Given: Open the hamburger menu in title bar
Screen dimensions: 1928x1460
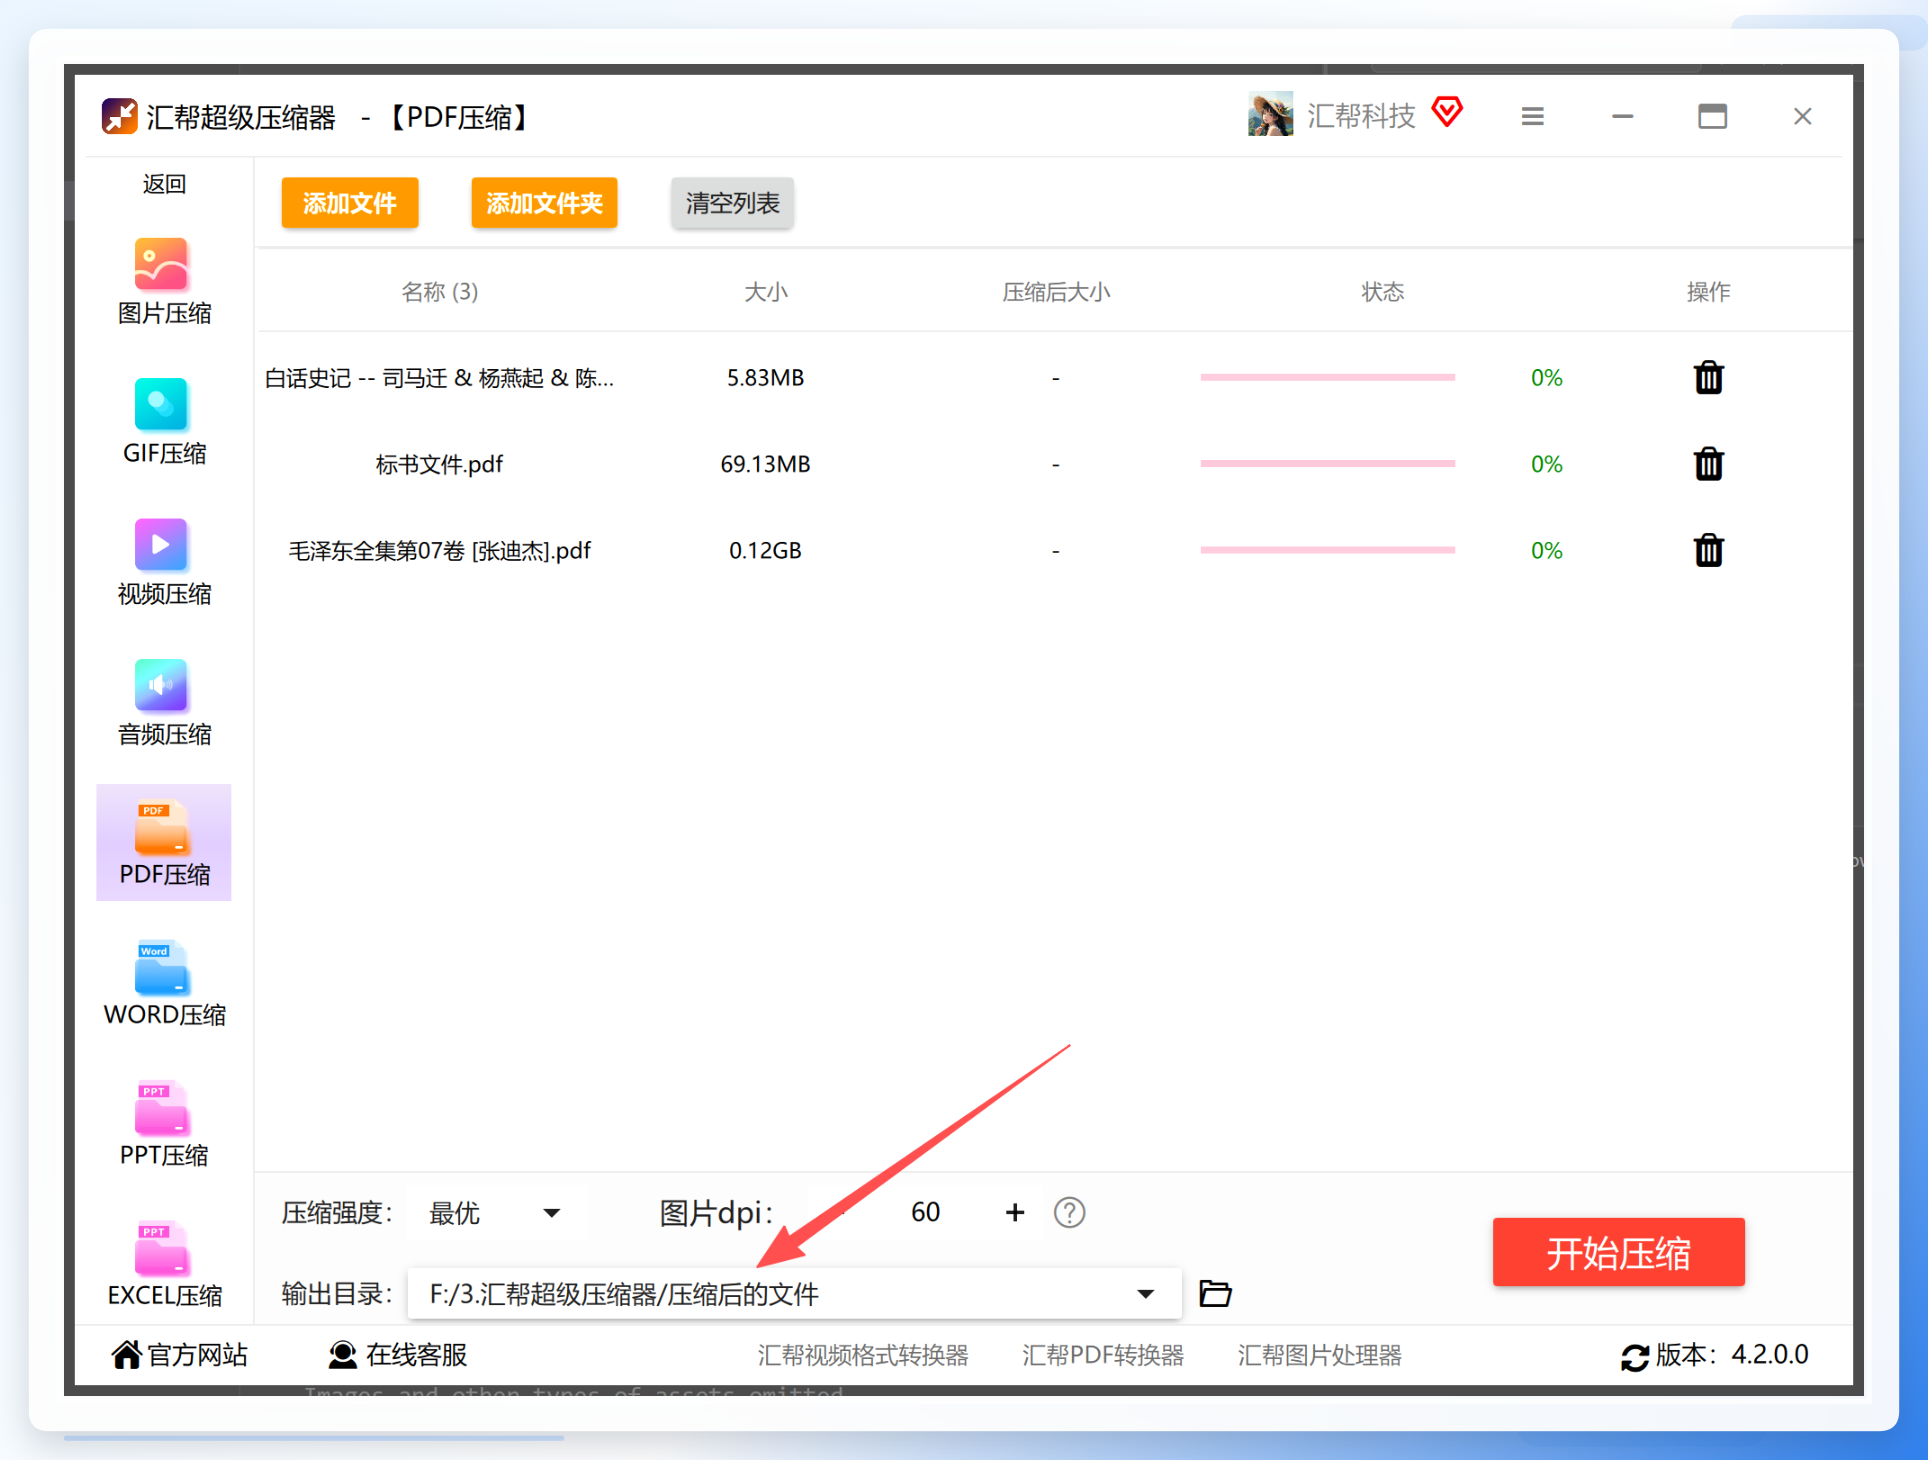Looking at the screenshot, I should point(1532,116).
